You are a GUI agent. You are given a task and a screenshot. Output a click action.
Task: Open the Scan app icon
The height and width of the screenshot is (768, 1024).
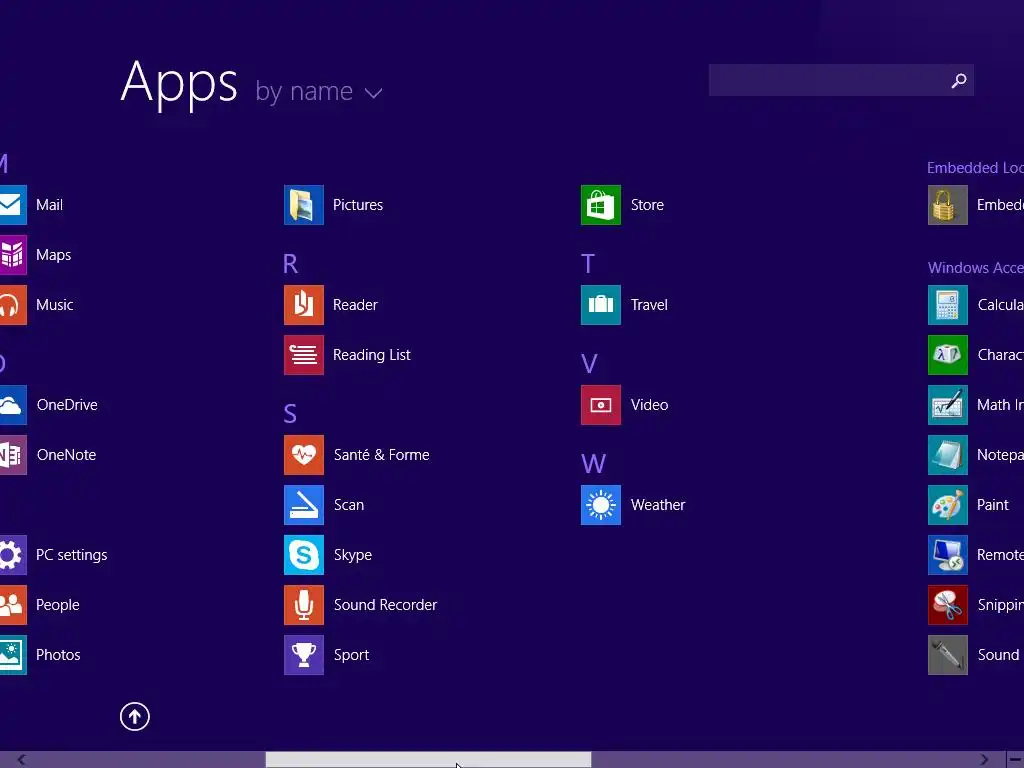[304, 505]
